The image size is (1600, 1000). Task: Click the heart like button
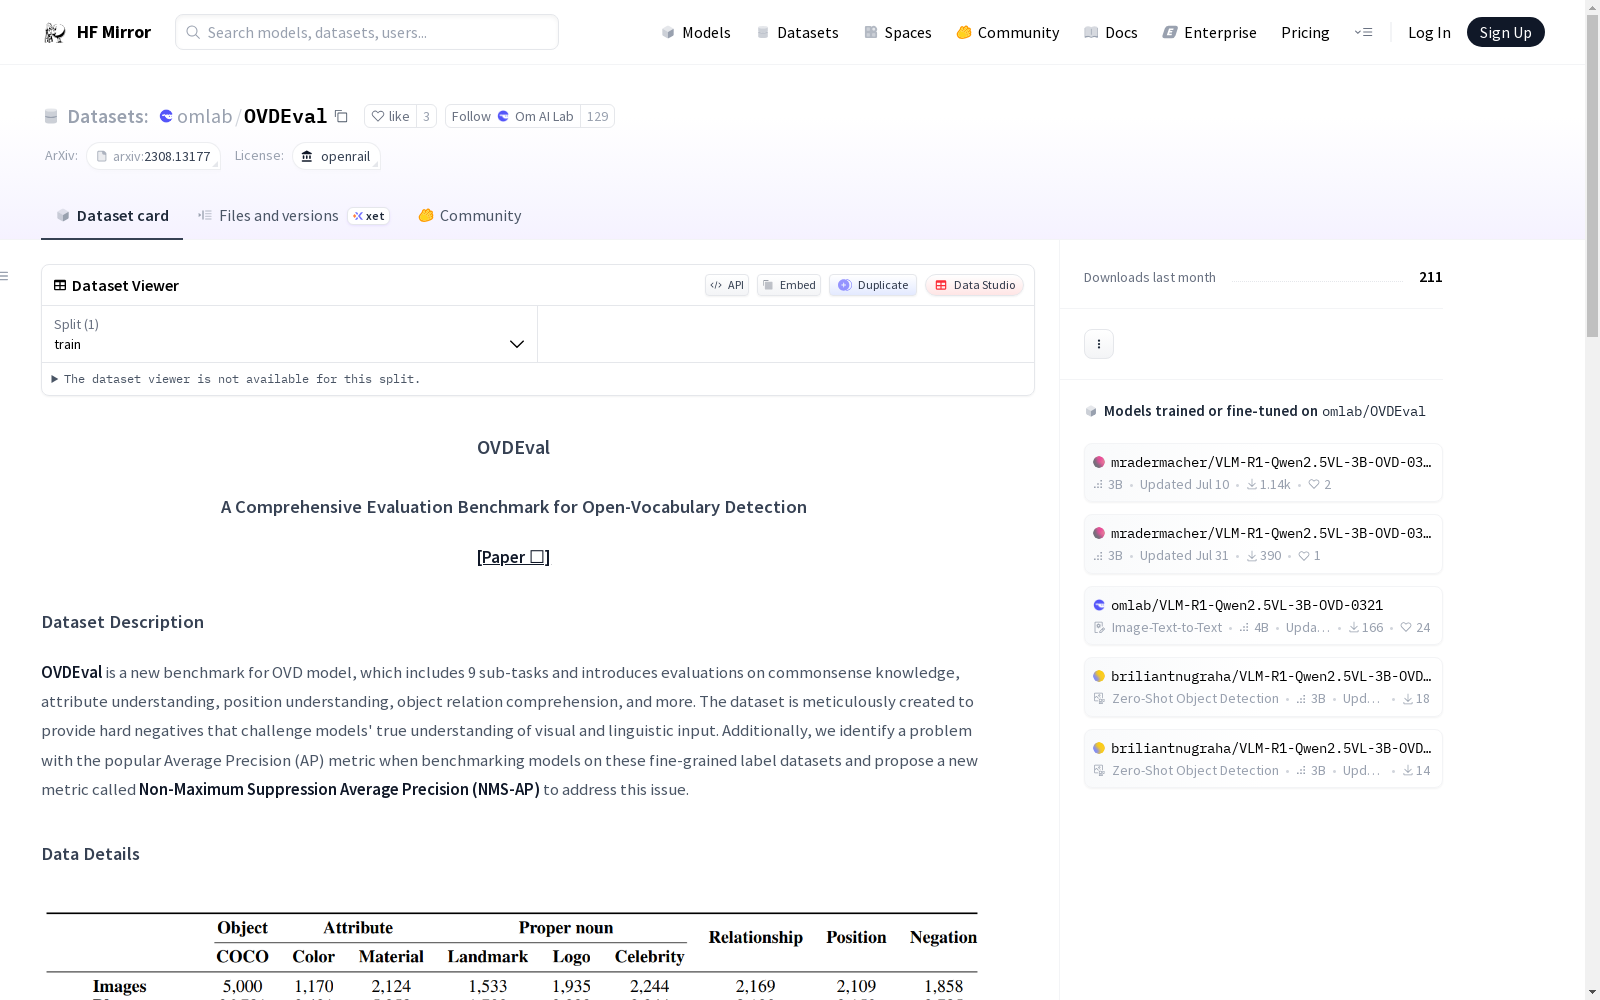point(390,116)
